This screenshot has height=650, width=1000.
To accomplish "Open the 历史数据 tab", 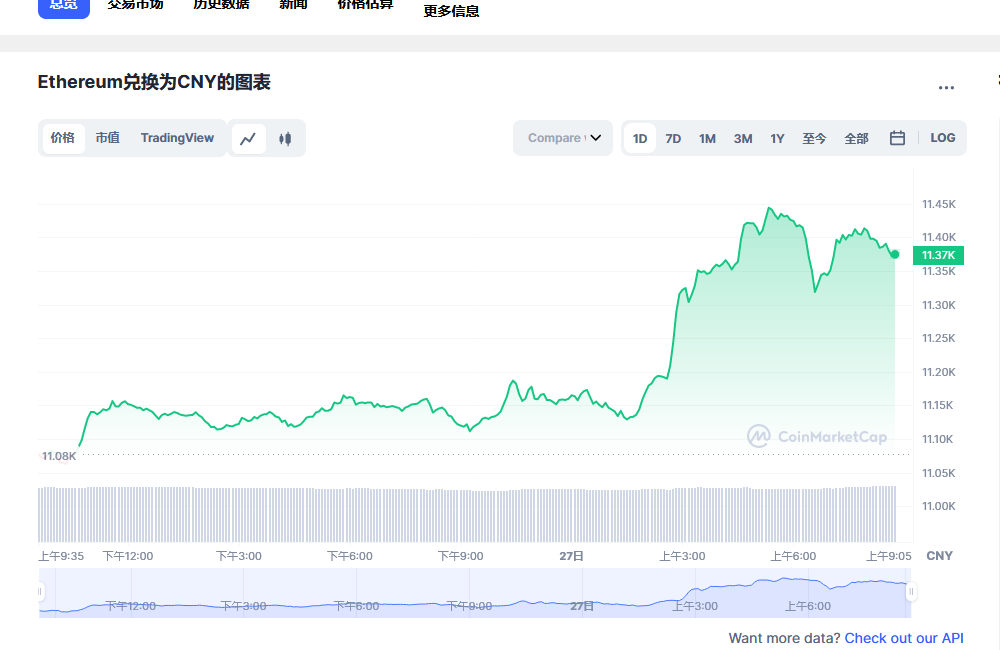I will coord(220,3).
